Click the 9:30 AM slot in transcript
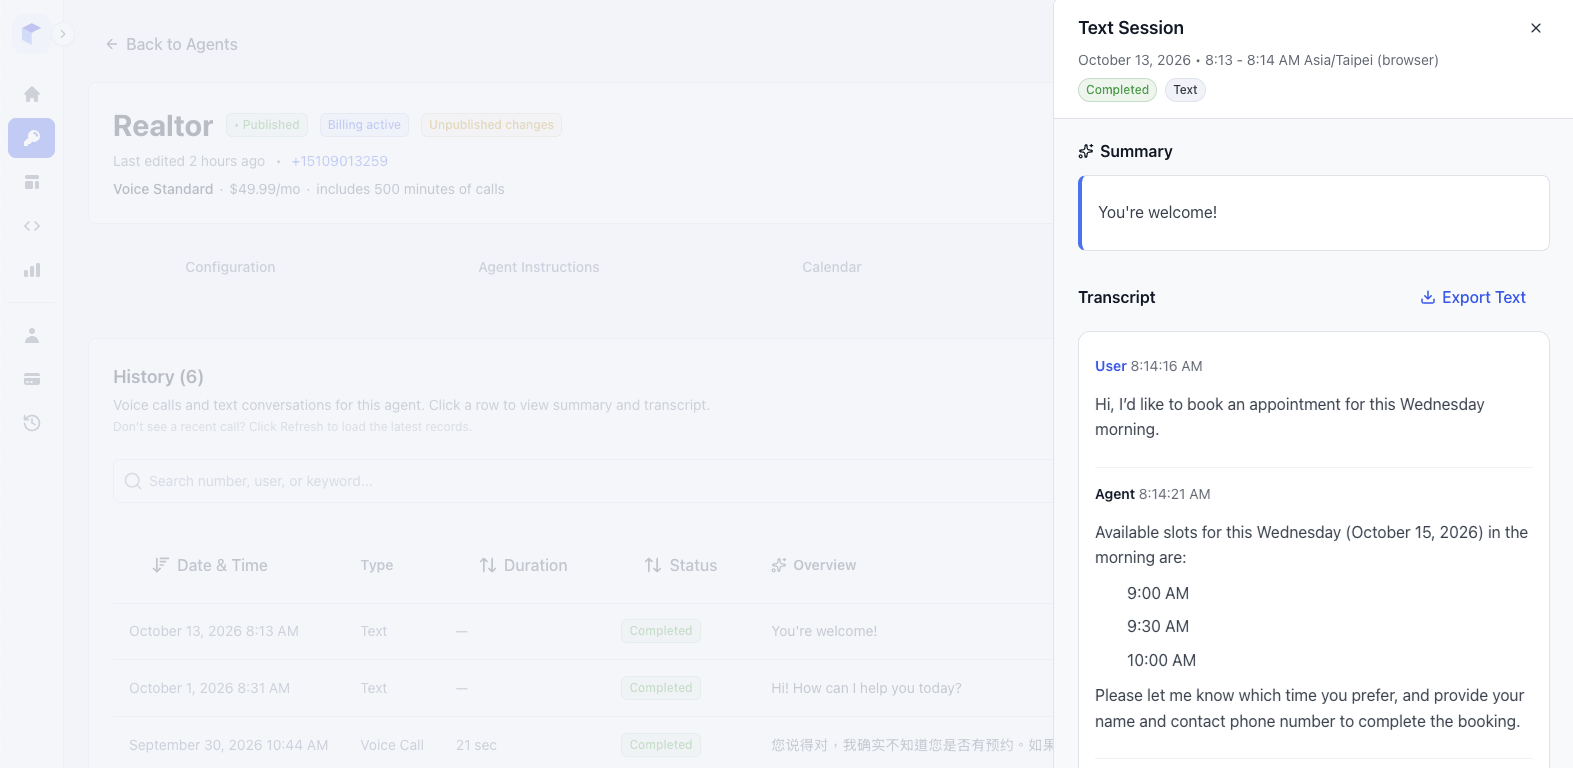The width and height of the screenshot is (1573, 768). point(1158,626)
